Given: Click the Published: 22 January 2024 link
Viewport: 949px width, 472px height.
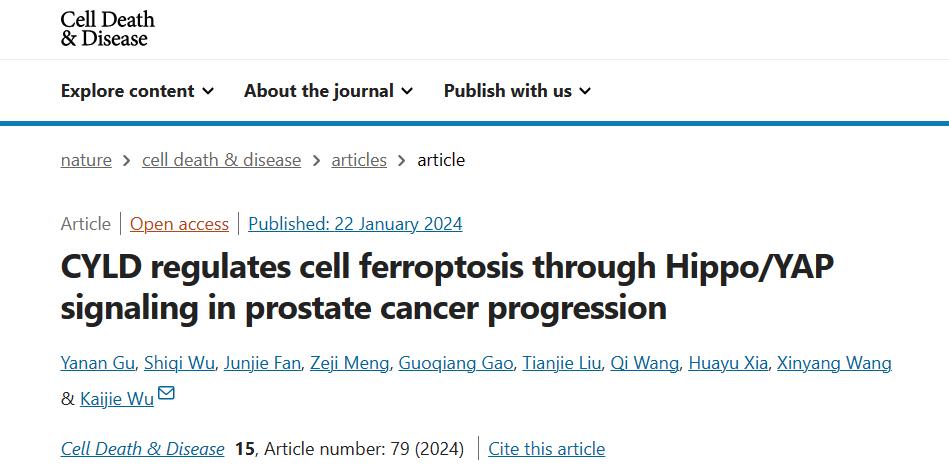Looking at the screenshot, I should click(355, 224).
